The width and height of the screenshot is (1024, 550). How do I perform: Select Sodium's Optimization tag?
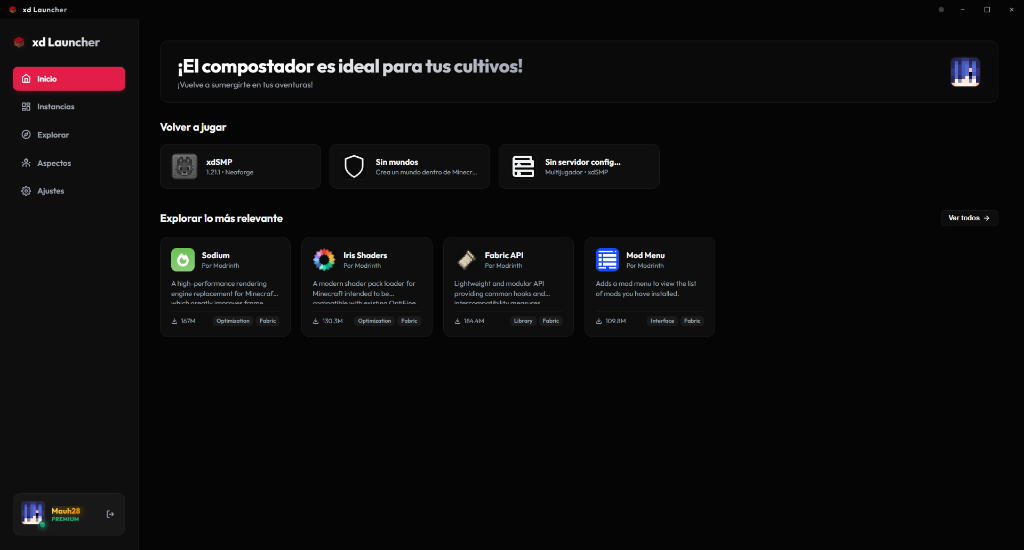point(233,321)
